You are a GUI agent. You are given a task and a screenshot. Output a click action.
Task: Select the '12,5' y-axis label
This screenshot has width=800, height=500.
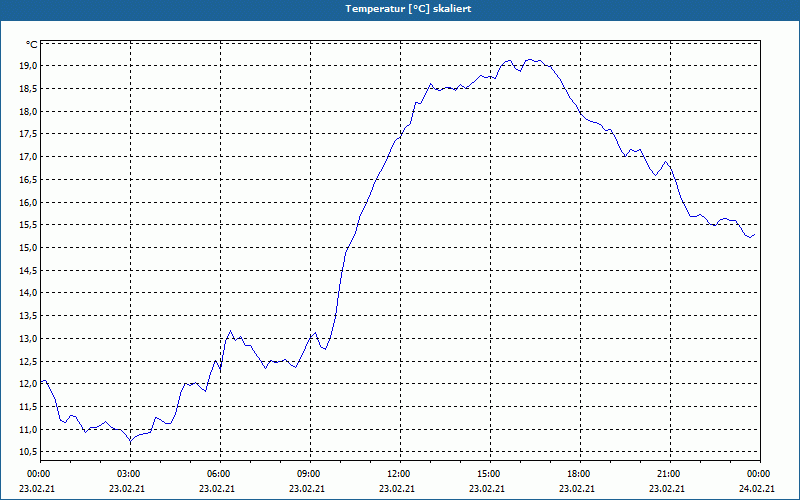(29, 362)
